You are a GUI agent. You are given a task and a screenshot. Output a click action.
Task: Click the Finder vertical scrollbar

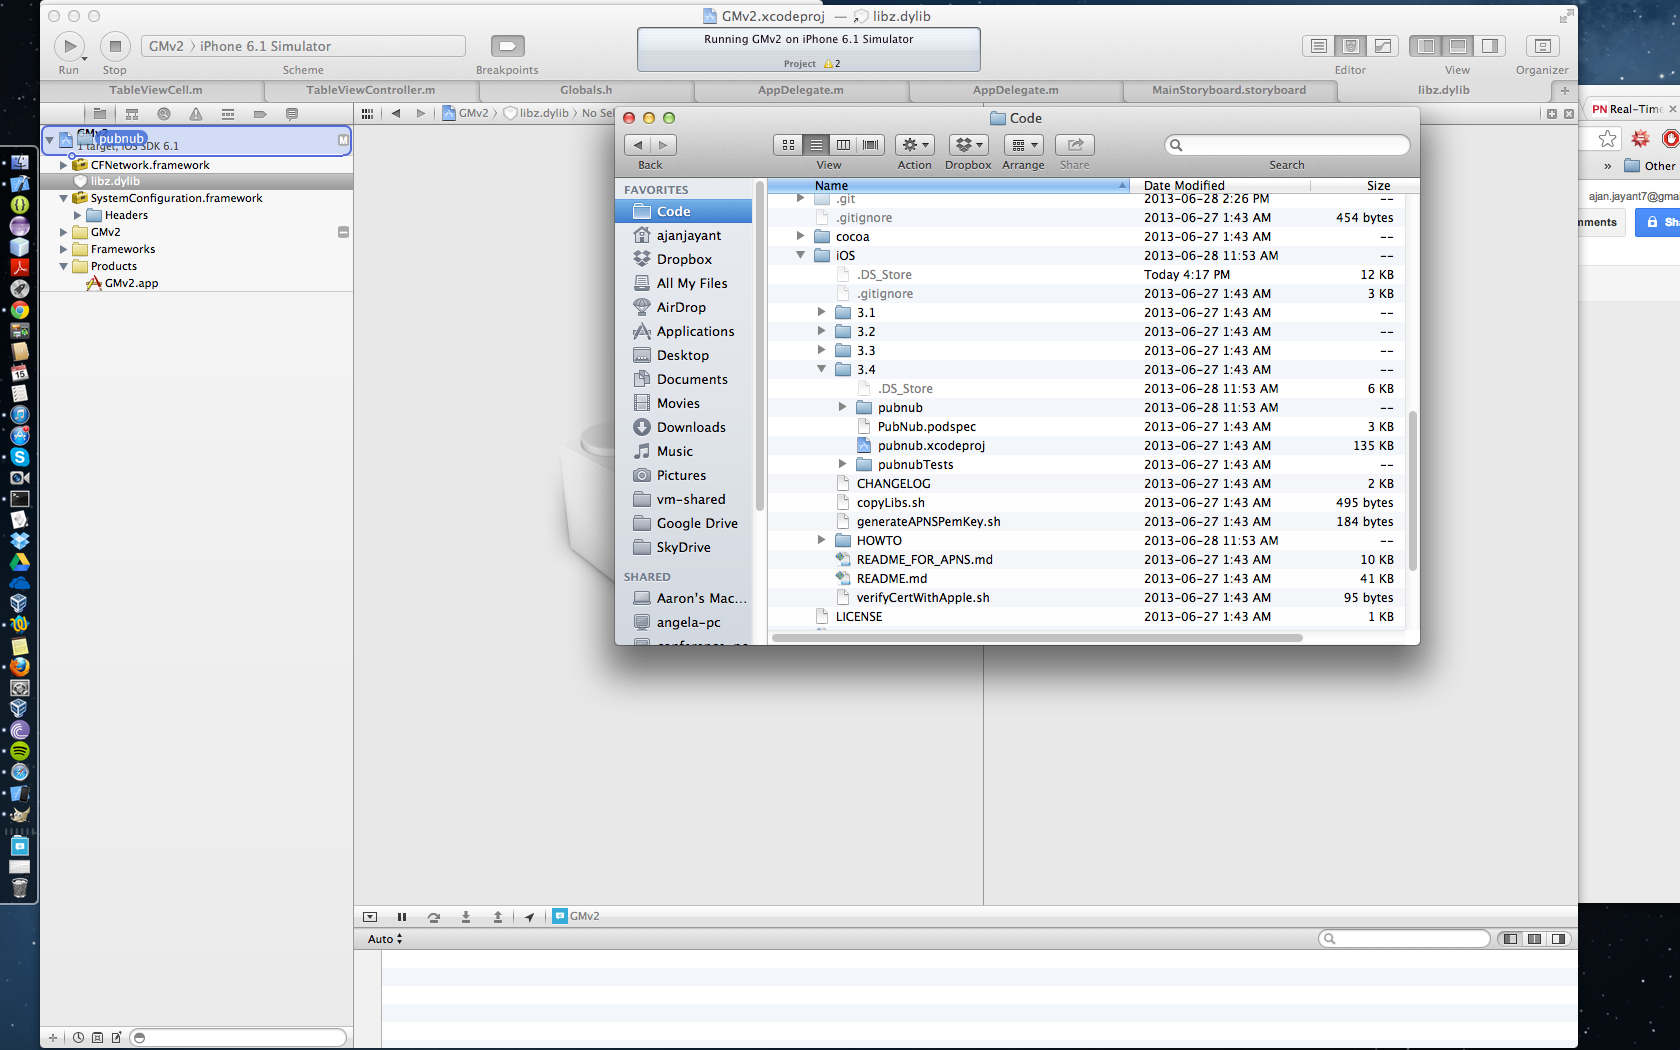click(x=1412, y=490)
